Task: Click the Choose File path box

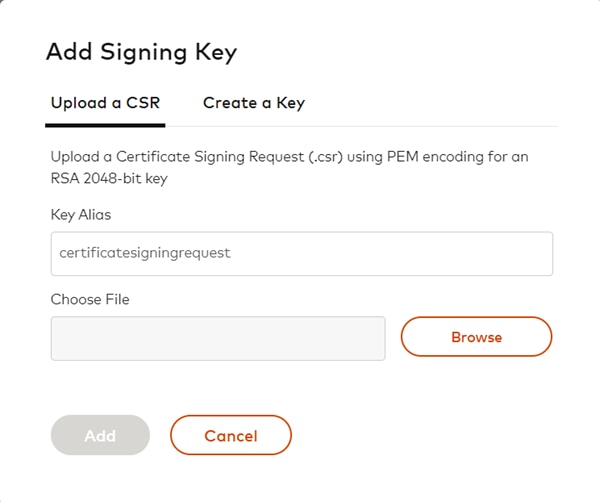Action: pos(218,338)
